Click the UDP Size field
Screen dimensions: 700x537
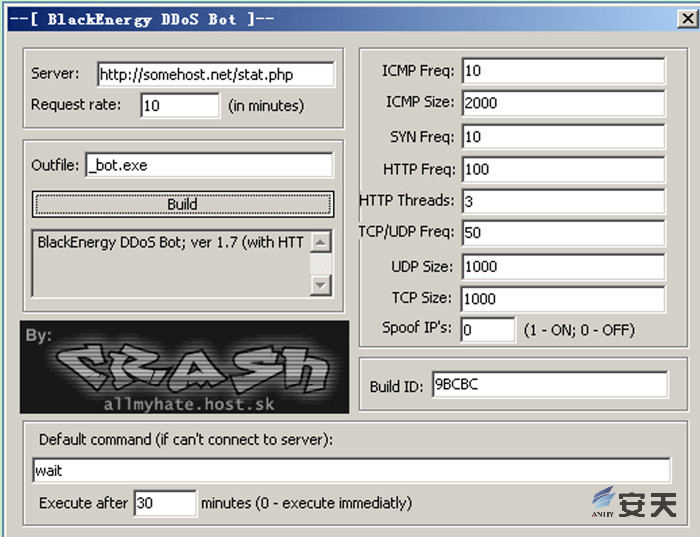coord(563,266)
